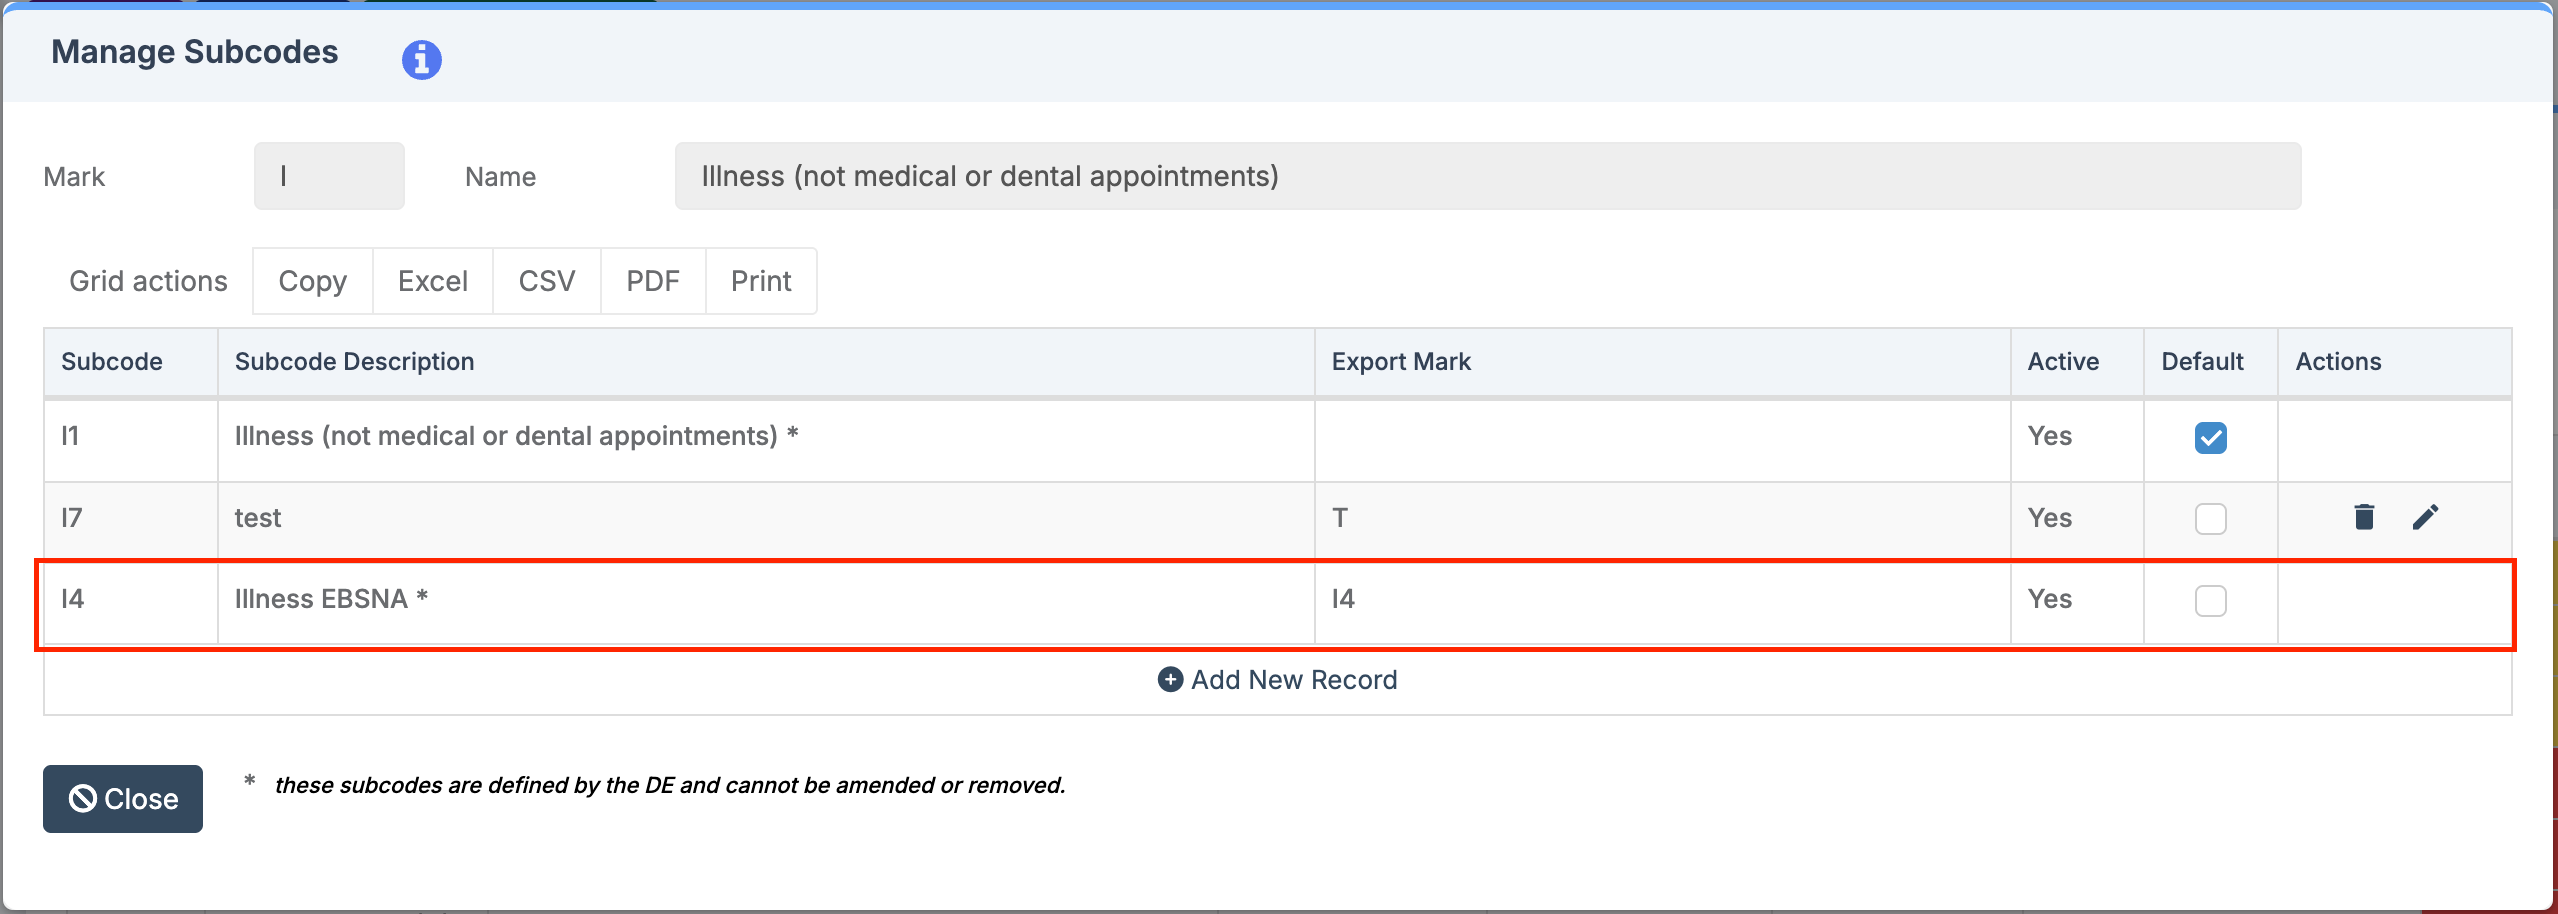Uncheck the Default checkbox for subcode I1
2558x914 pixels.
[x=2210, y=438]
